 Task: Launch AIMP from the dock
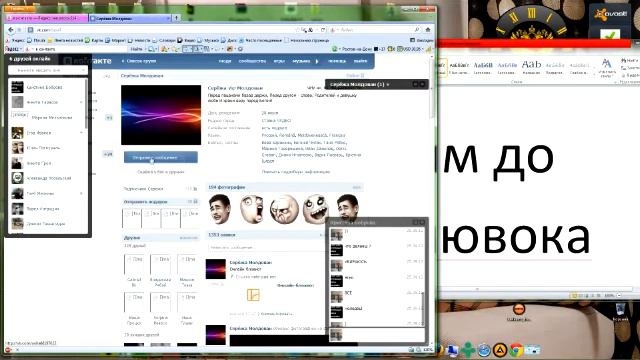click(500, 350)
